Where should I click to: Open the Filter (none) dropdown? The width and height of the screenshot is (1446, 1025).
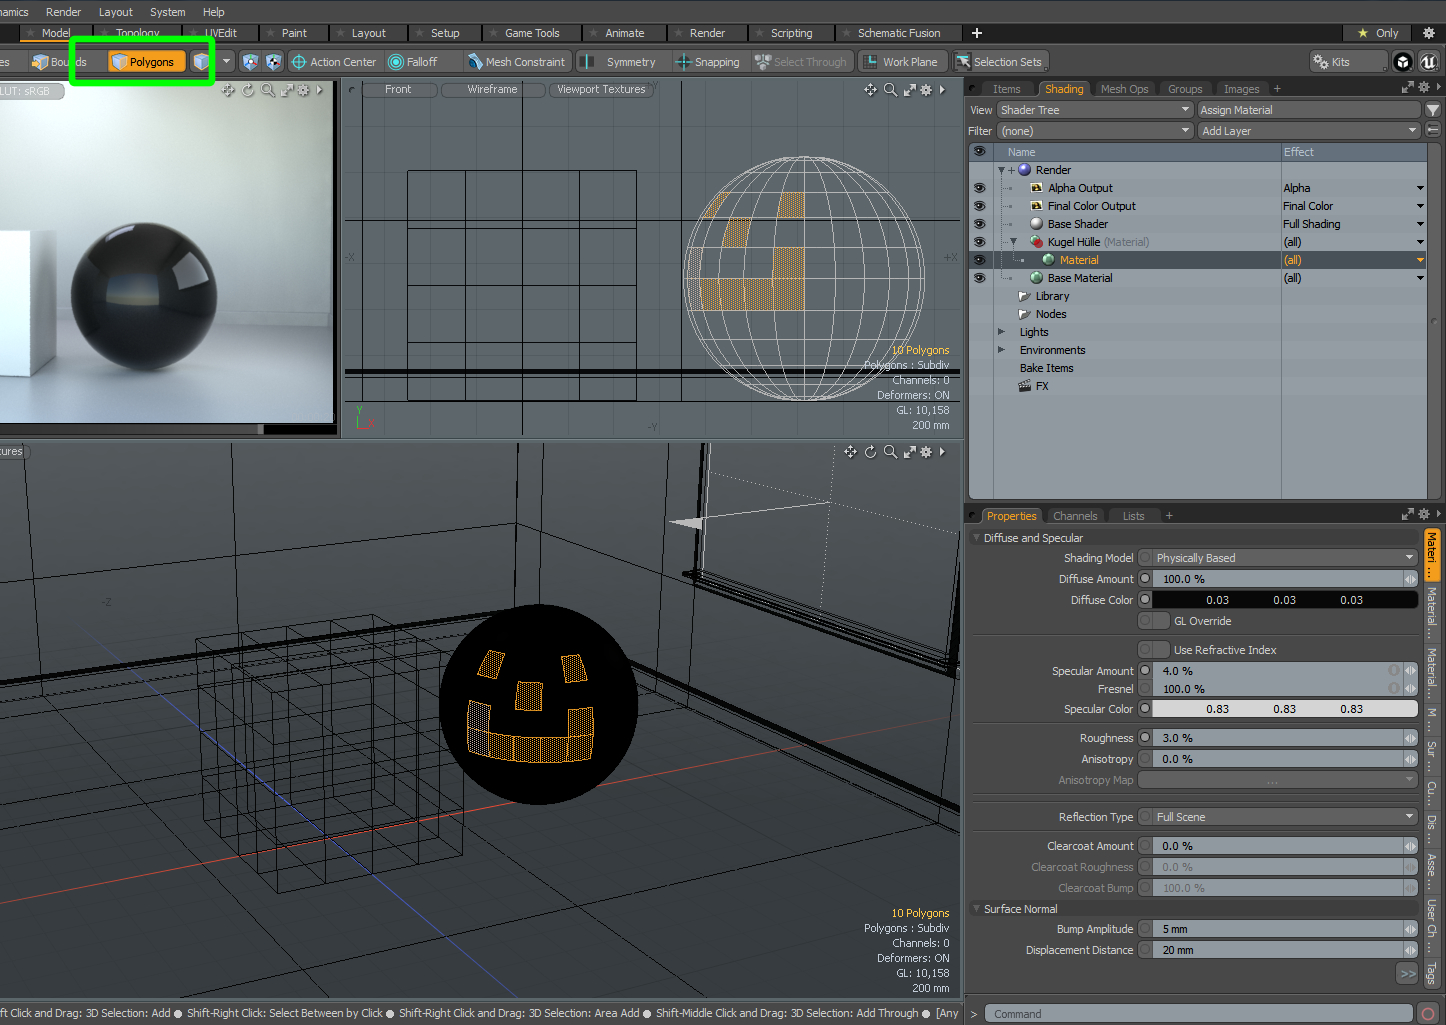[x=1095, y=131]
